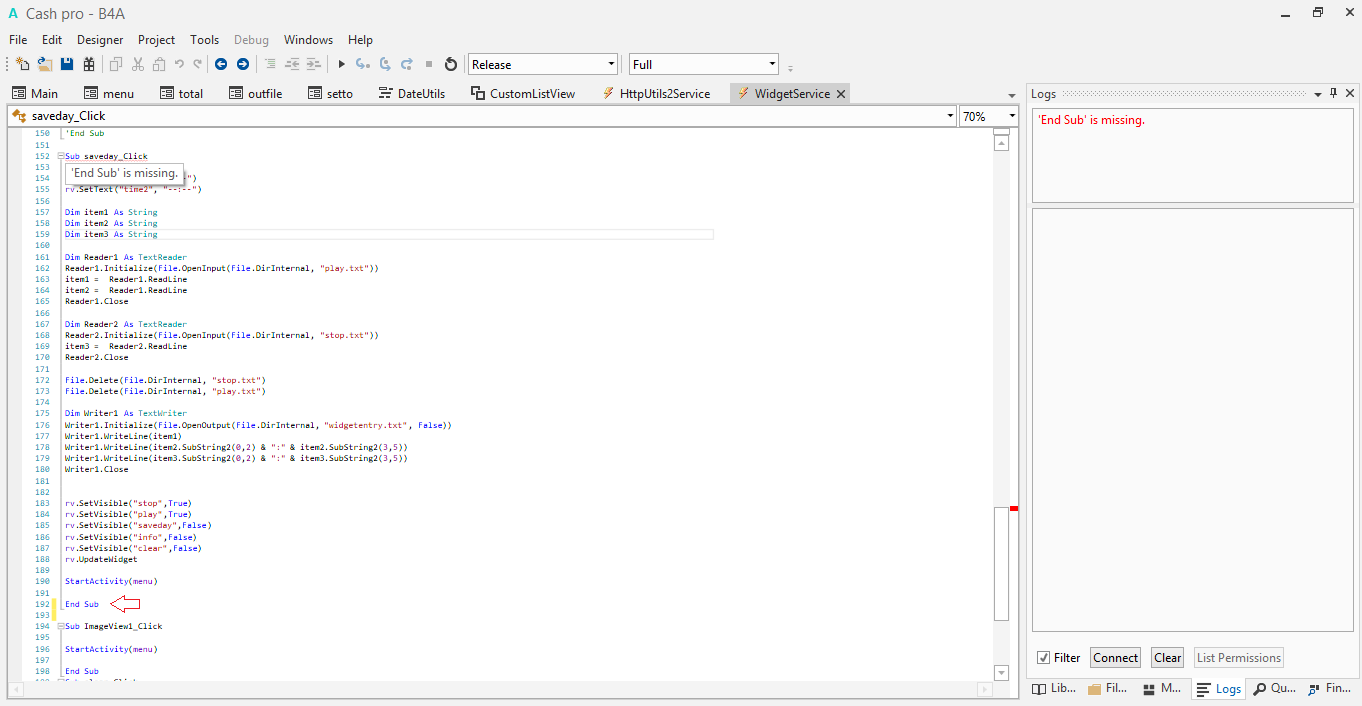
Task: Click the Run (play) icon in toolbar
Action: click(x=341, y=64)
